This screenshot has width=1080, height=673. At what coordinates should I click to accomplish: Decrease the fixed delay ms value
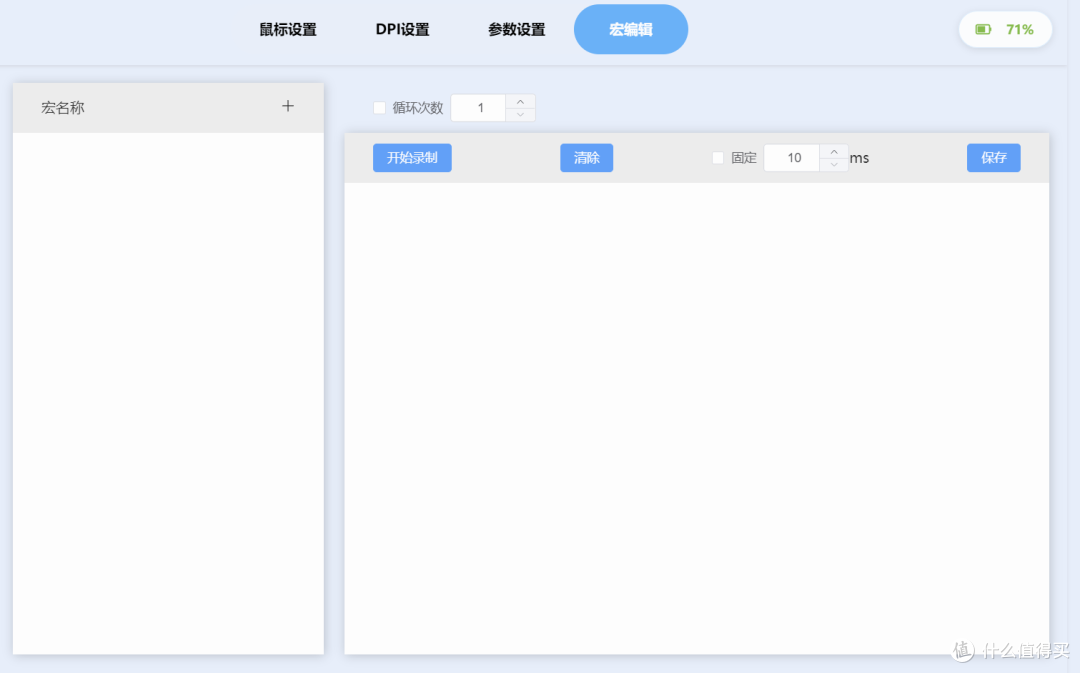click(x=834, y=165)
